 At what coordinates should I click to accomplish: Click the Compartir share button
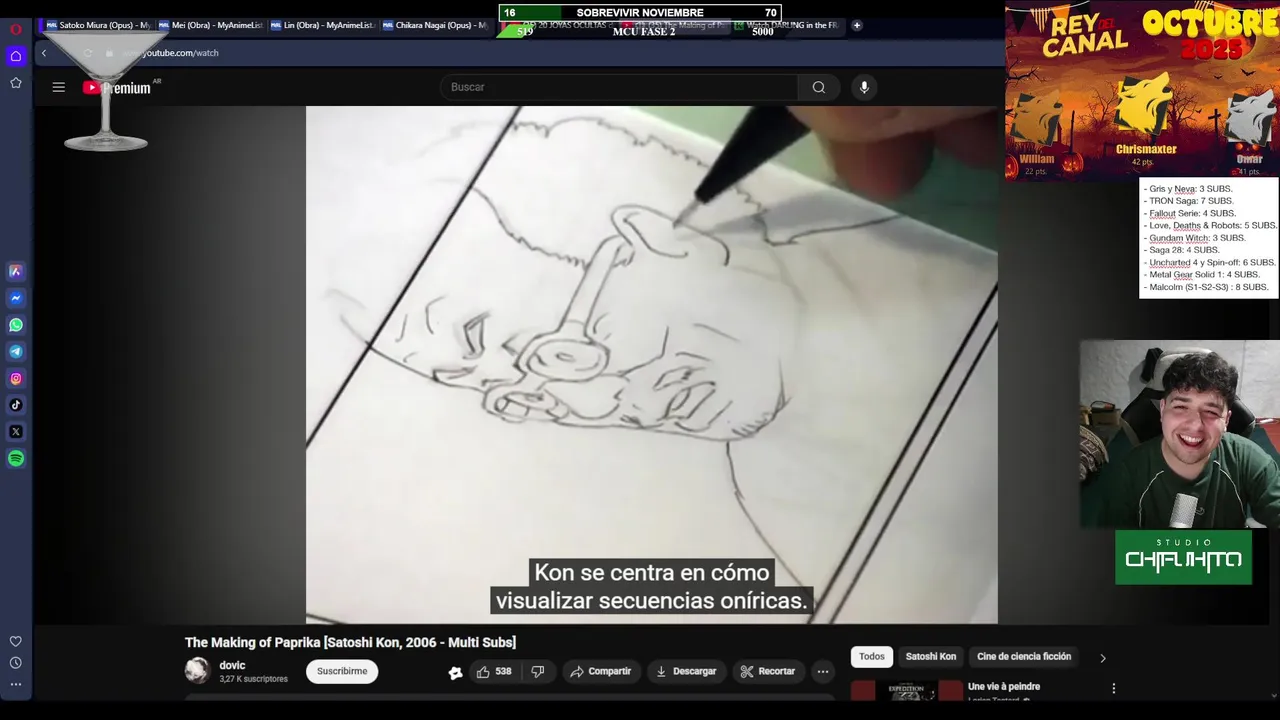click(600, 672)
